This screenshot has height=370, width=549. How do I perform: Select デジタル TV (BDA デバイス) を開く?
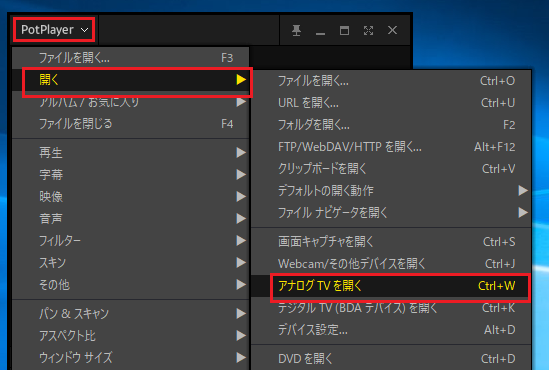coord(391,308)
